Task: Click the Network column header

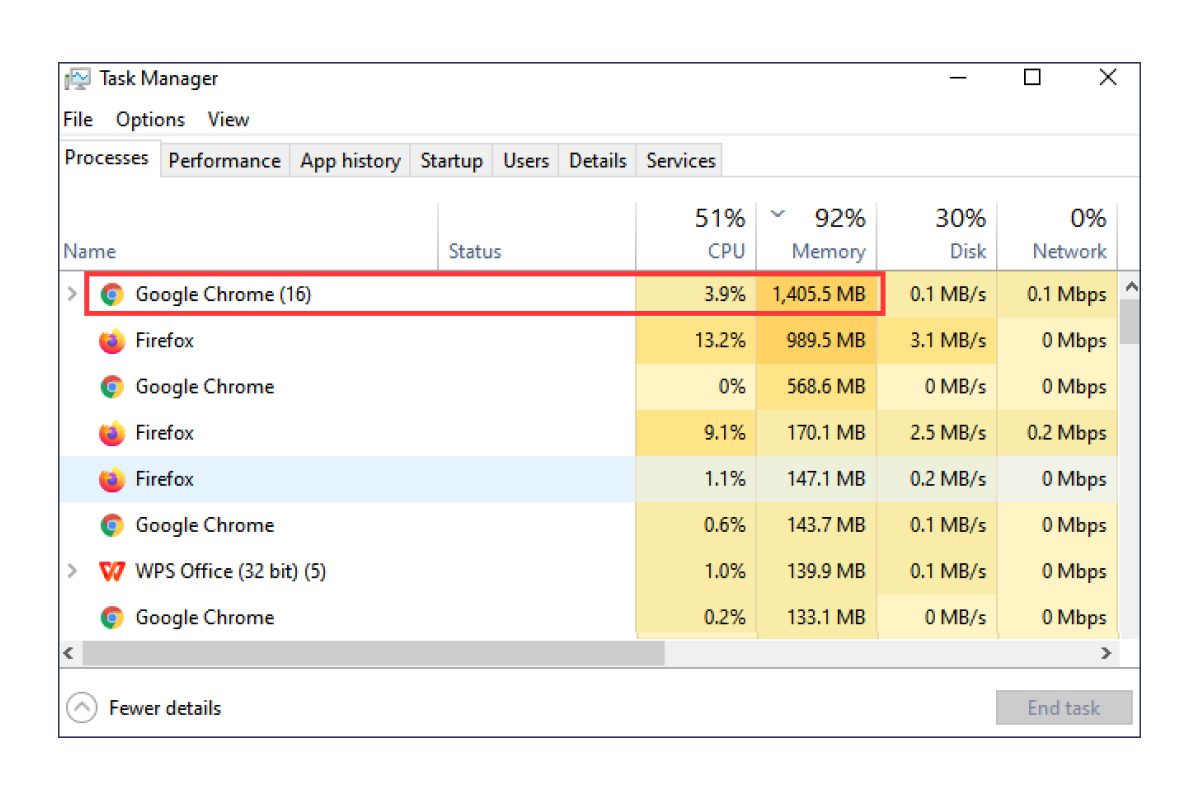Action: tap(1069, 251)
